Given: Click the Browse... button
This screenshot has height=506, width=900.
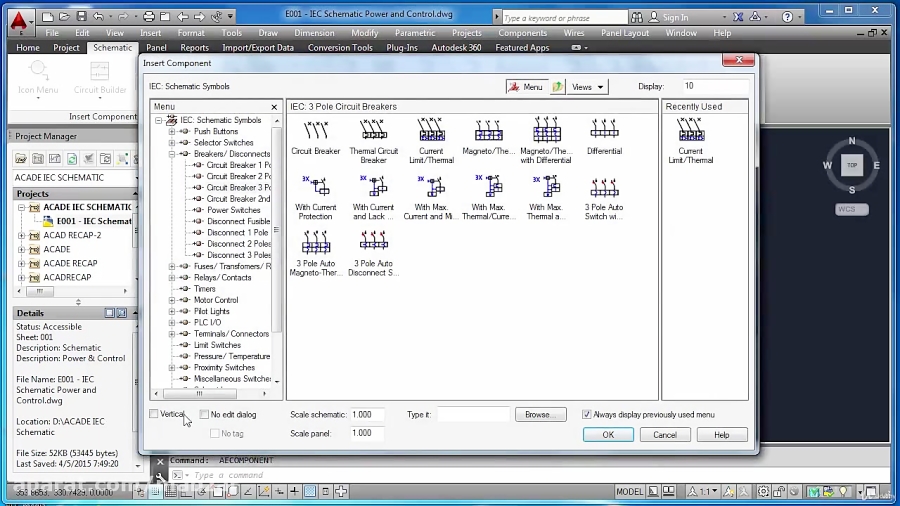Looking at the screenshot, I should coord(540,414).
